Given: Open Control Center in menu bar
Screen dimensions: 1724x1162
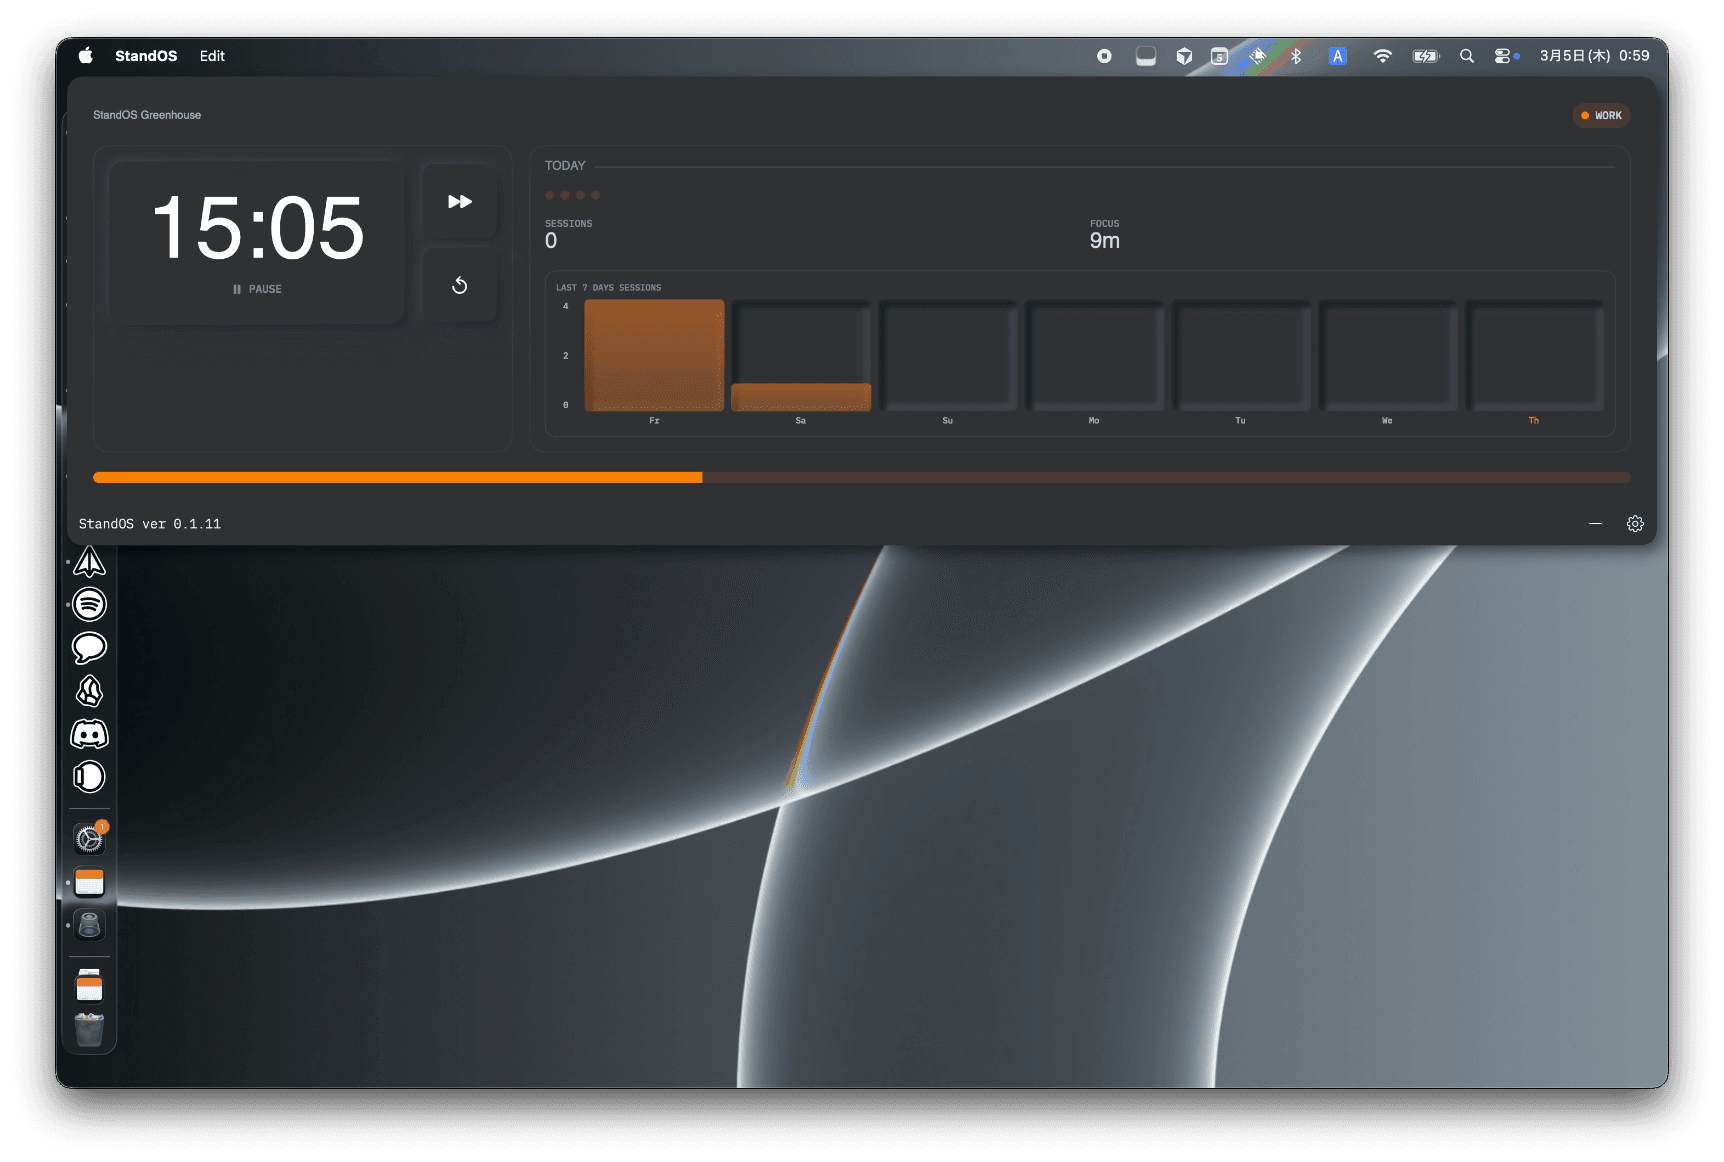Looking at the screenshot, I should [1505, 56].
